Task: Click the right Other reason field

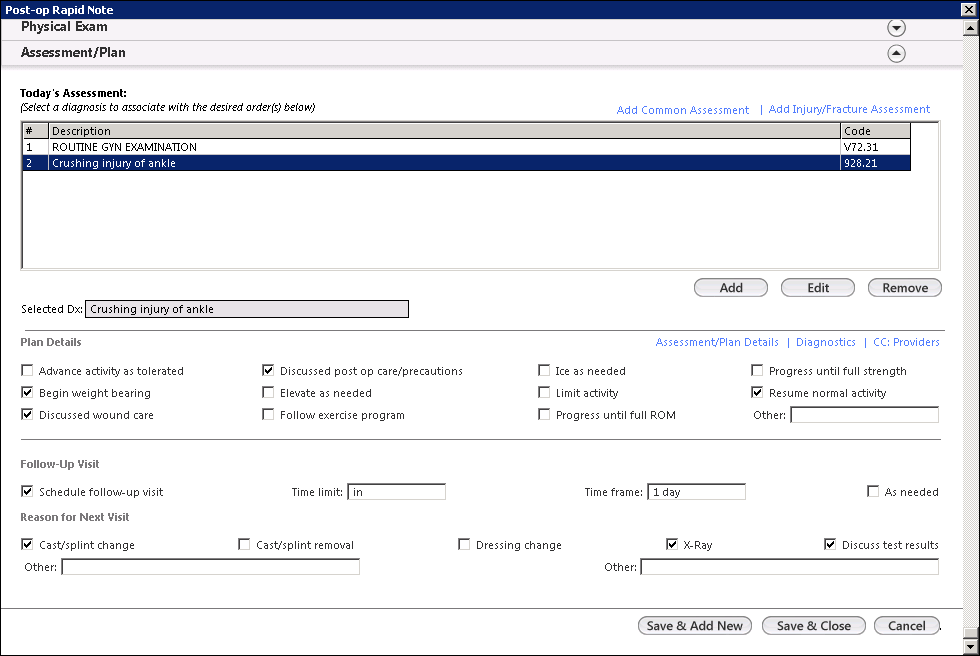Action: click(x=790, y=567)
